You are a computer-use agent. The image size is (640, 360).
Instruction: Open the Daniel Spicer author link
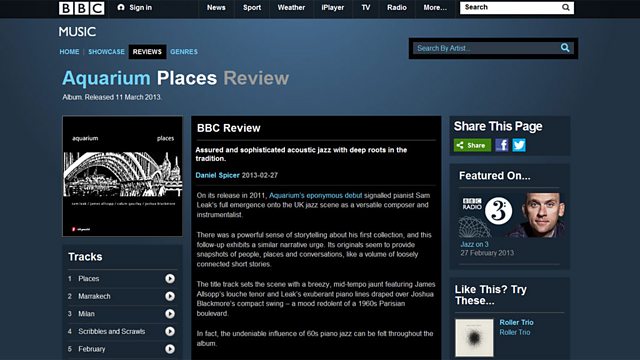coord(218,175)
